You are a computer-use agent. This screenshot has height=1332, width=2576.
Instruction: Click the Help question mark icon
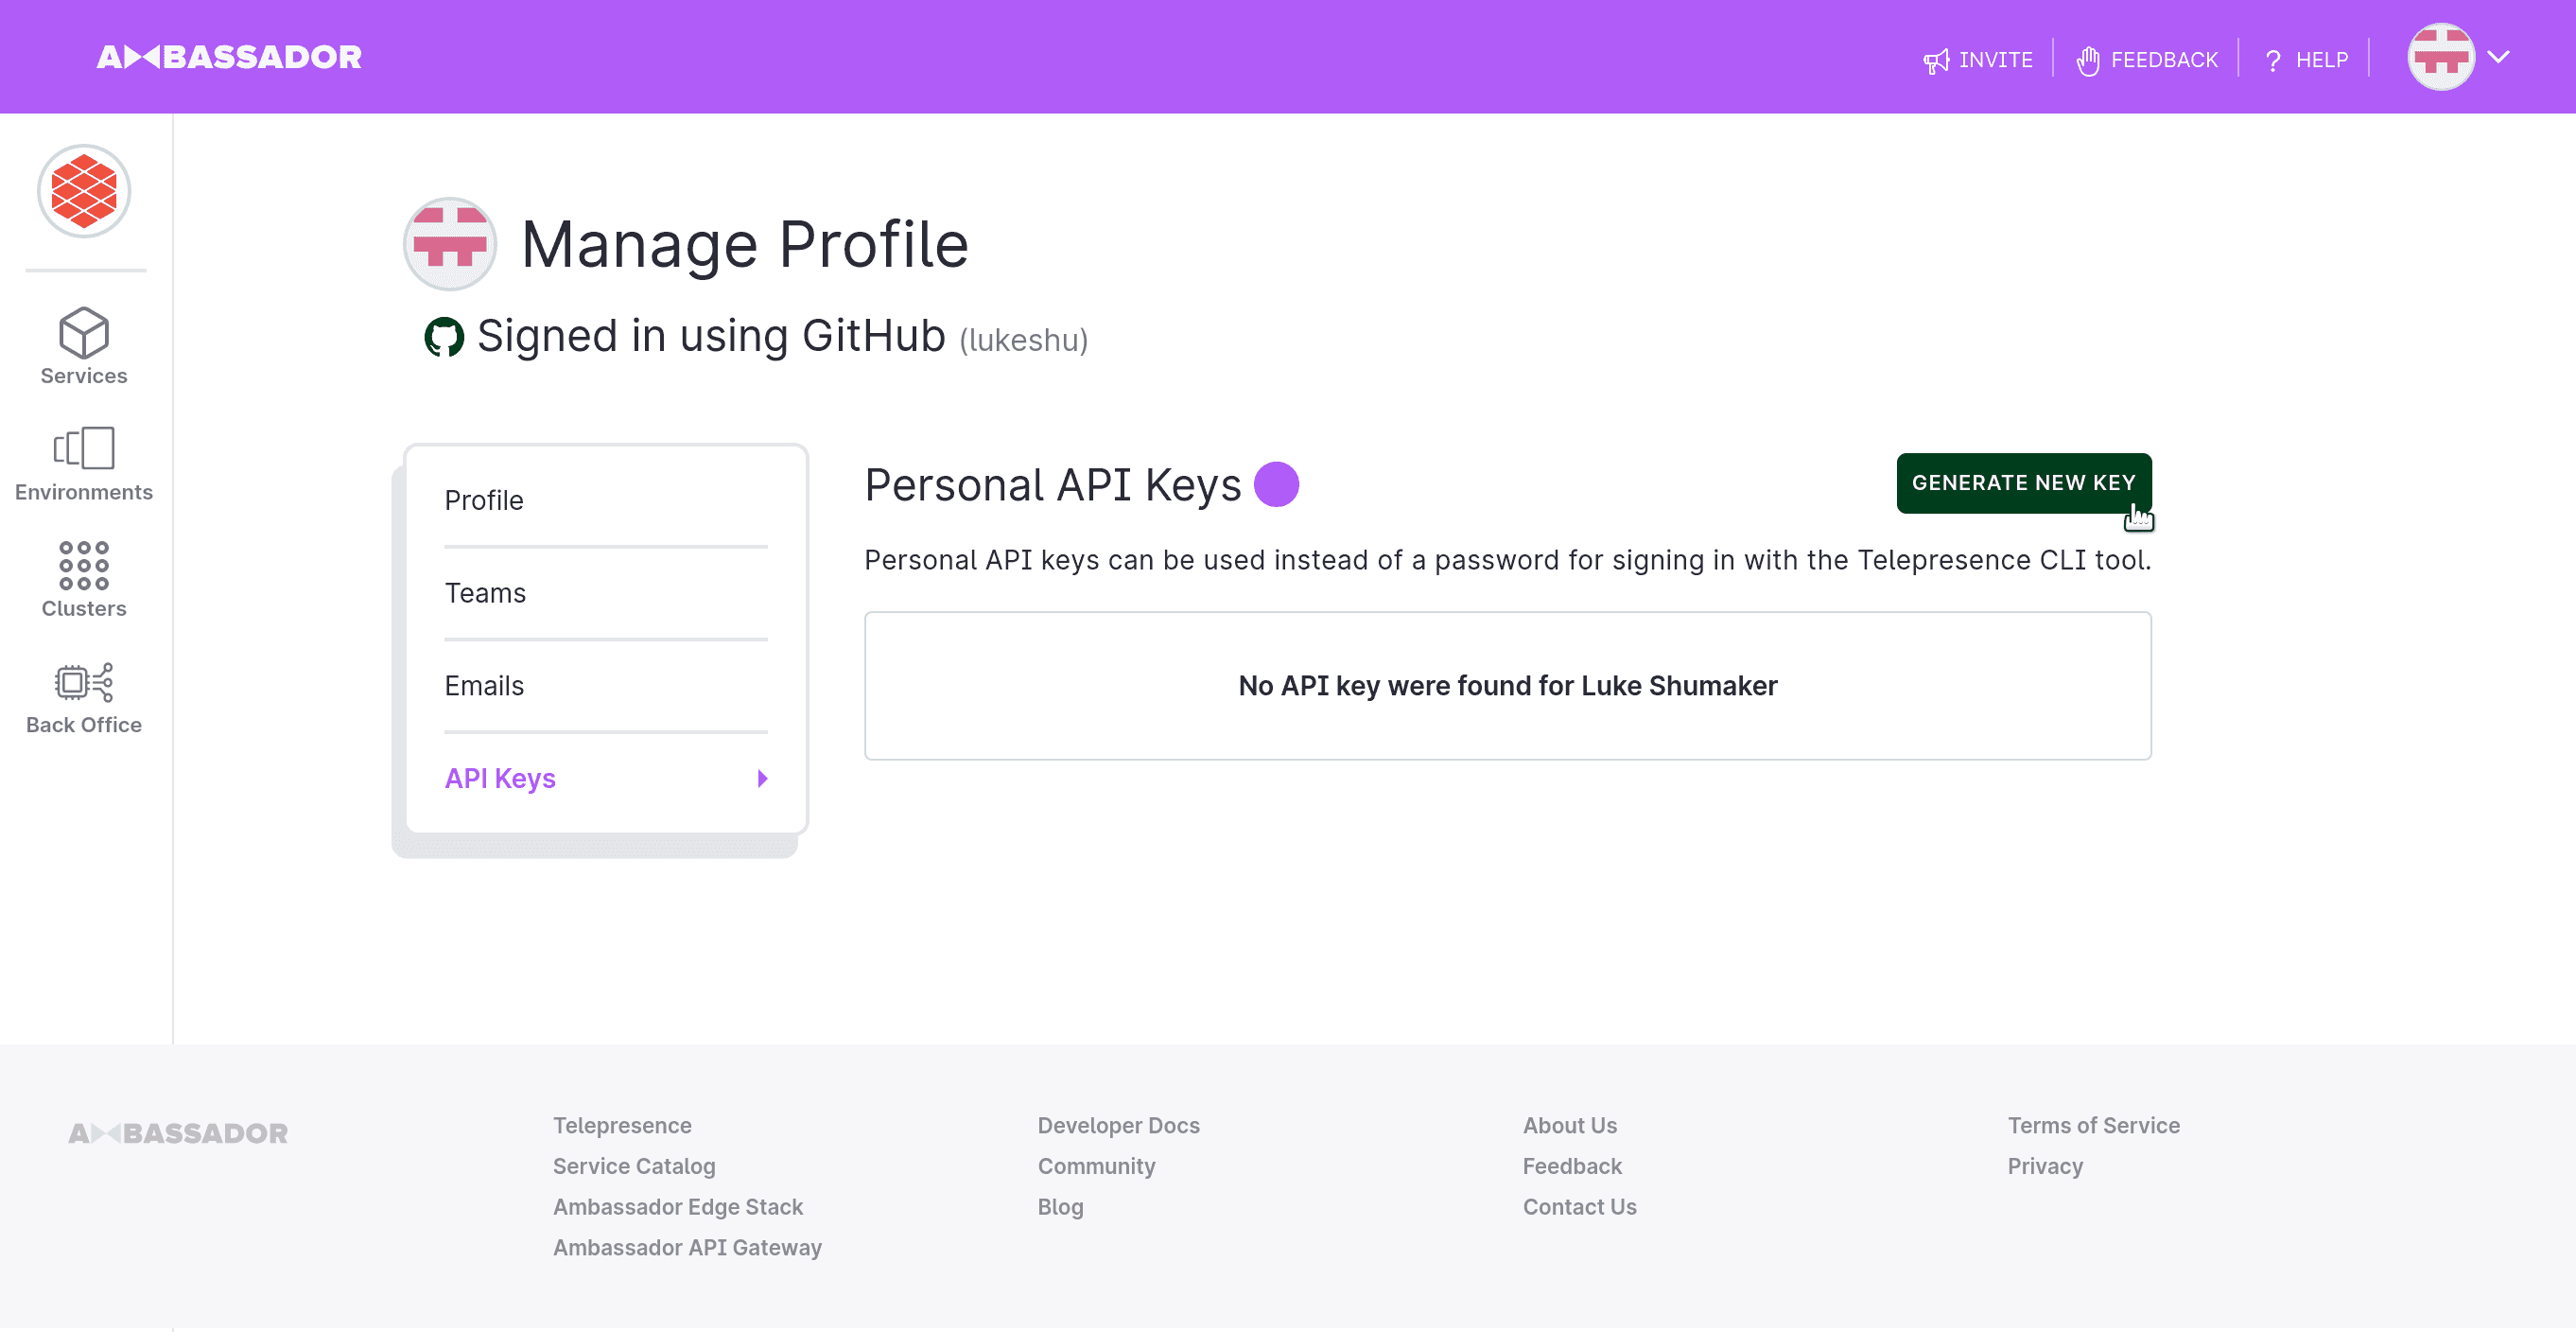click(2273, 60)
